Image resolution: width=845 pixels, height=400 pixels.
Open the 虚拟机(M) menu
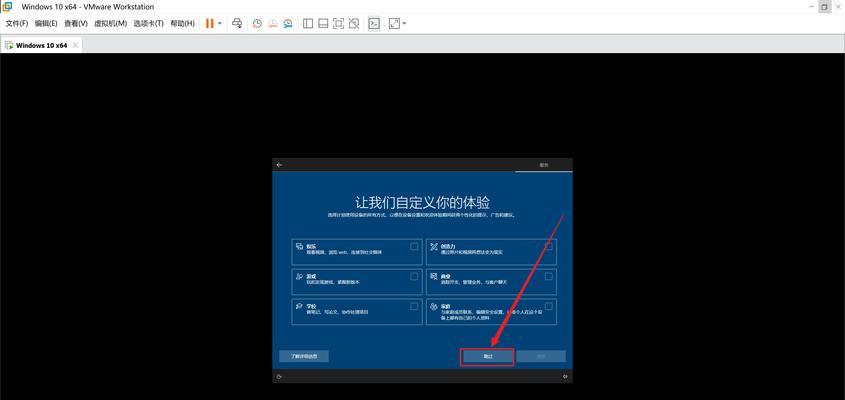(x=110, y=24)
